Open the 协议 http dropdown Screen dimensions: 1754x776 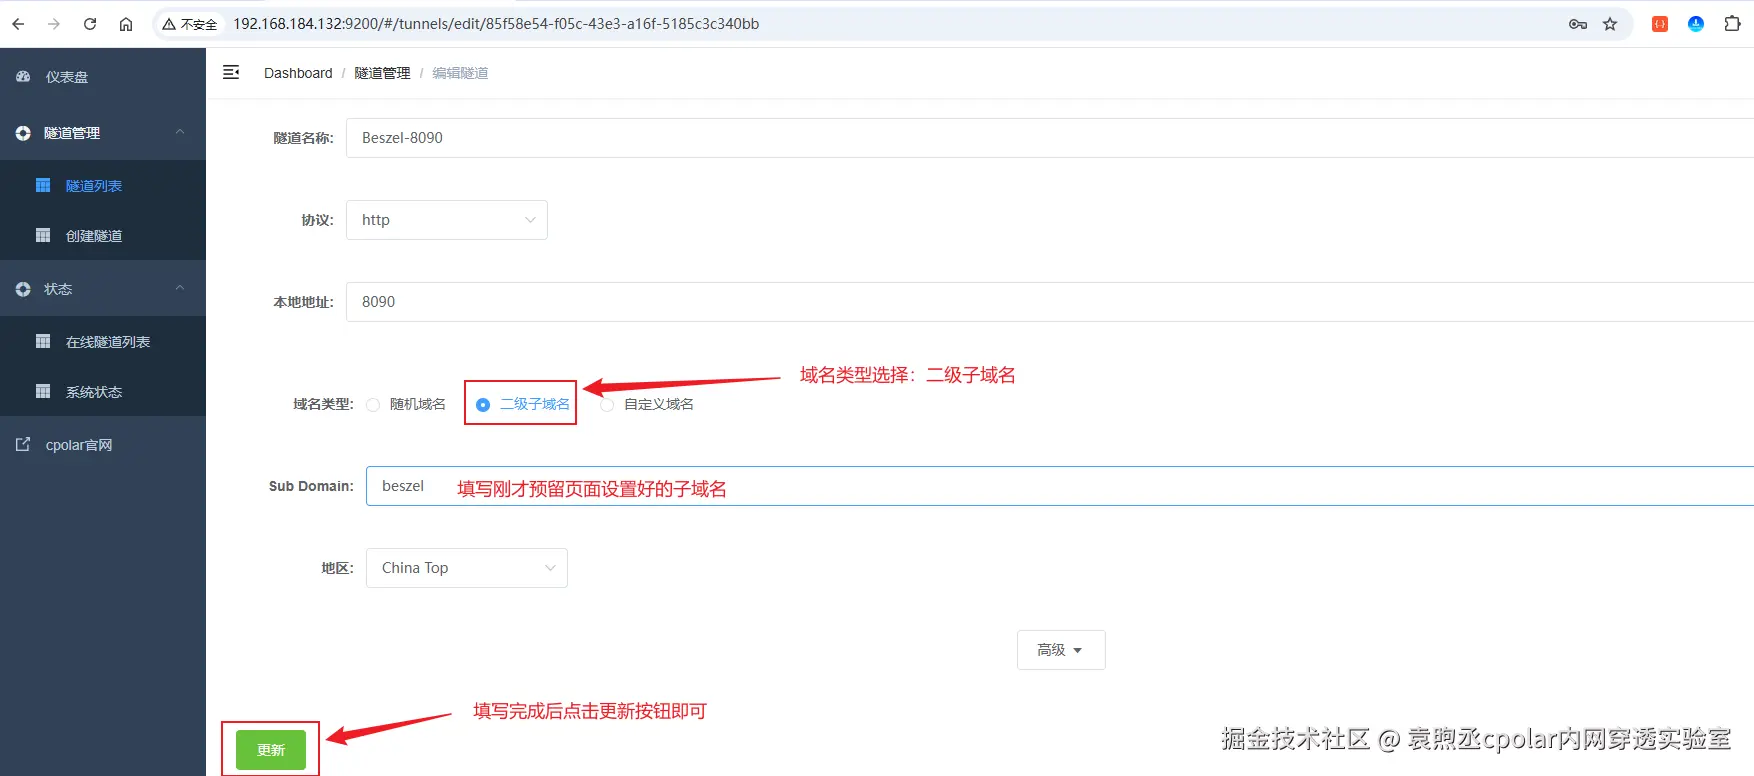coord(447,220)
